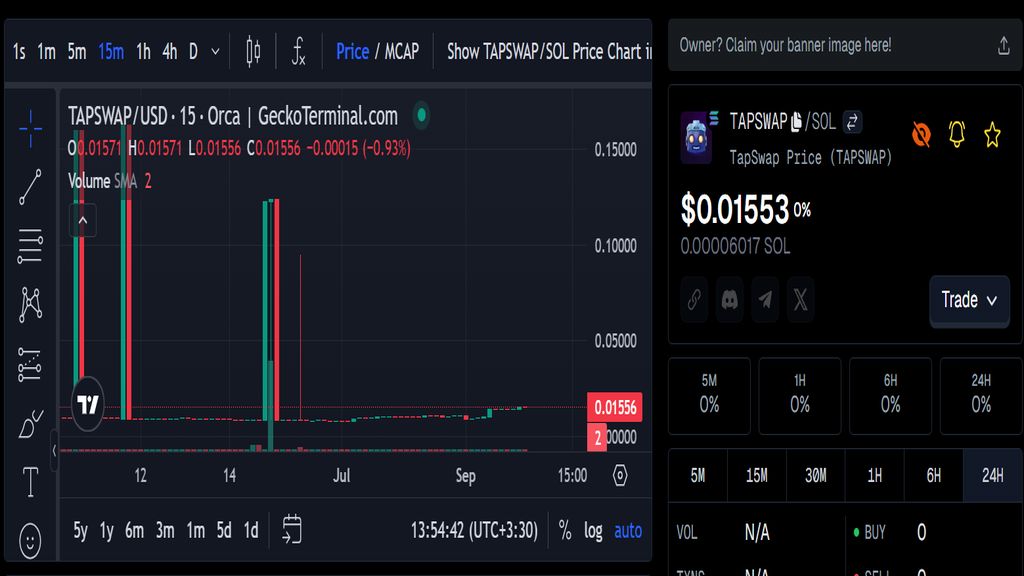Toggle auto scale mode
1024x576 pixels.
[x=628, y=530]
